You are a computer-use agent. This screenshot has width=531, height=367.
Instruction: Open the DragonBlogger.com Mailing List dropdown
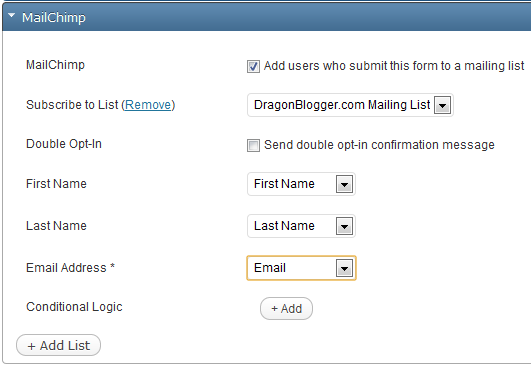350,105
